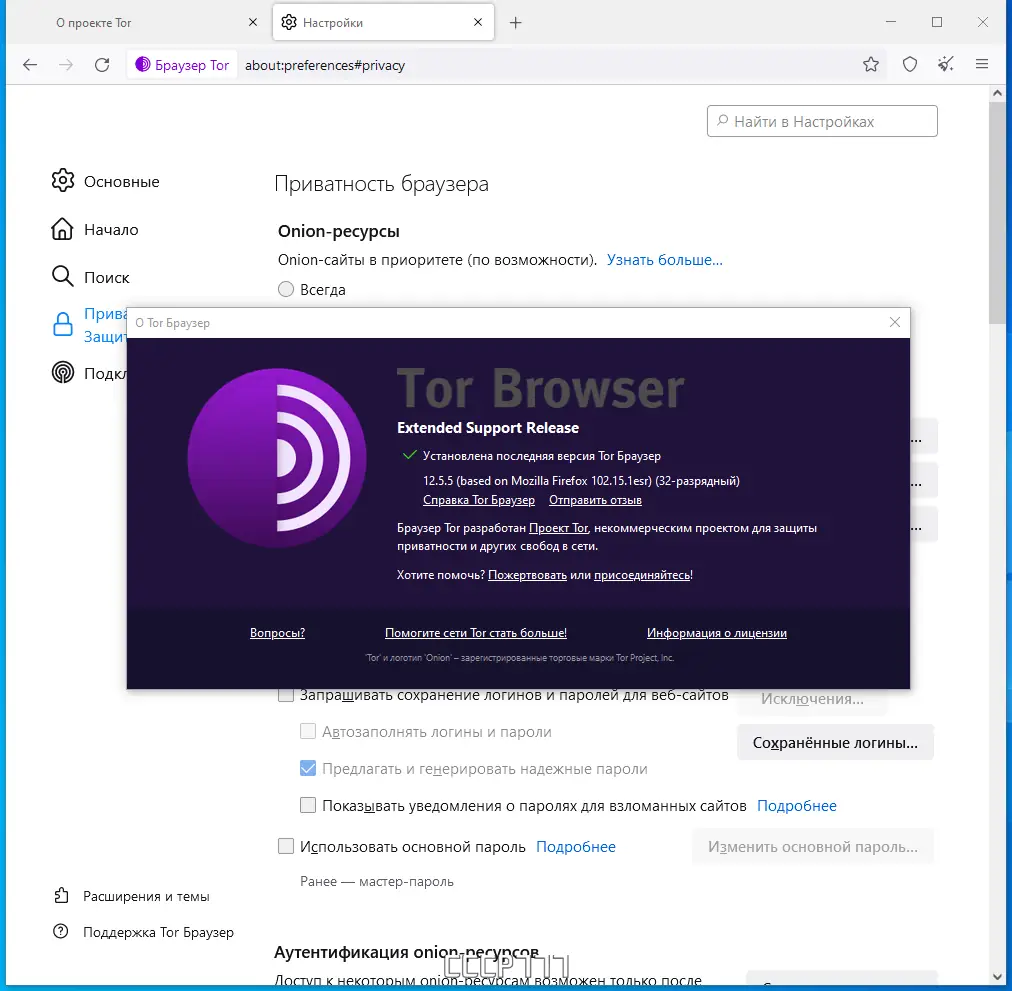This screenshot has width=1012, height=991.
Task: Open Сохранённые логины… button
Action: 835,742
